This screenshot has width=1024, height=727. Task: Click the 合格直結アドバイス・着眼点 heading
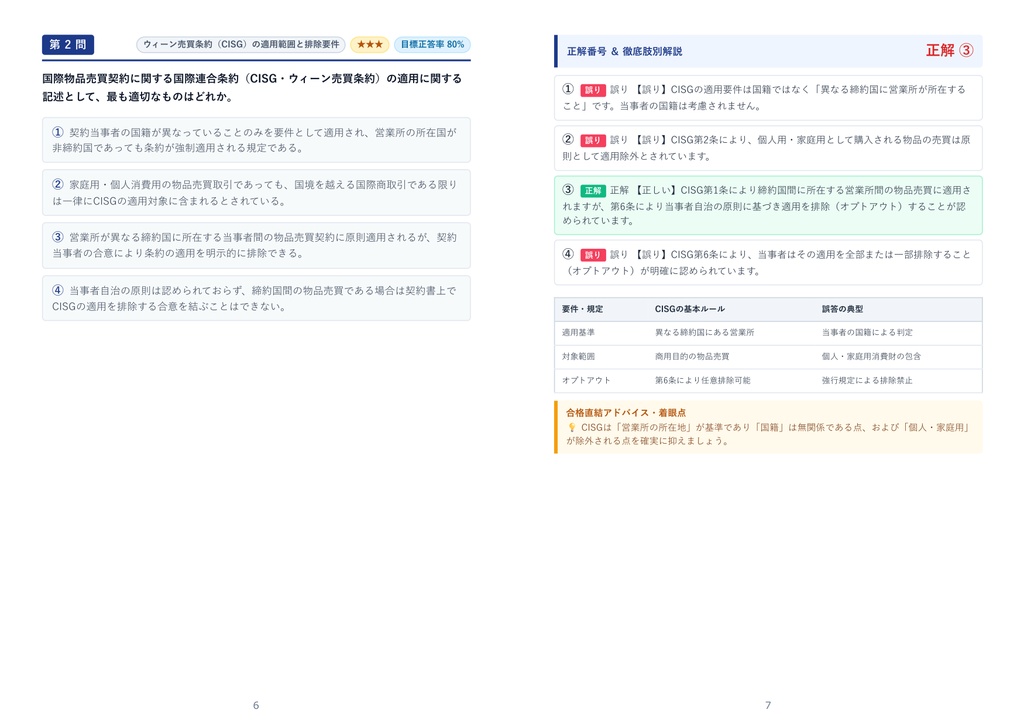626,413
